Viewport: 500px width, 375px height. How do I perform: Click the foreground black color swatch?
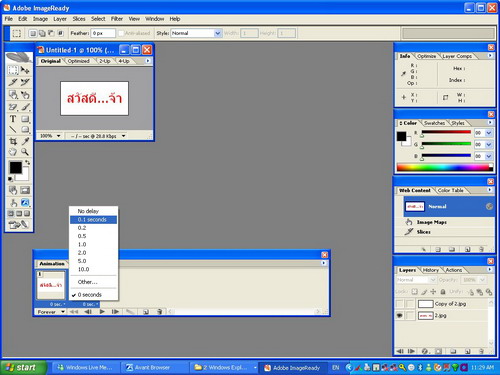pyautogui.click(x=15, y=167)
